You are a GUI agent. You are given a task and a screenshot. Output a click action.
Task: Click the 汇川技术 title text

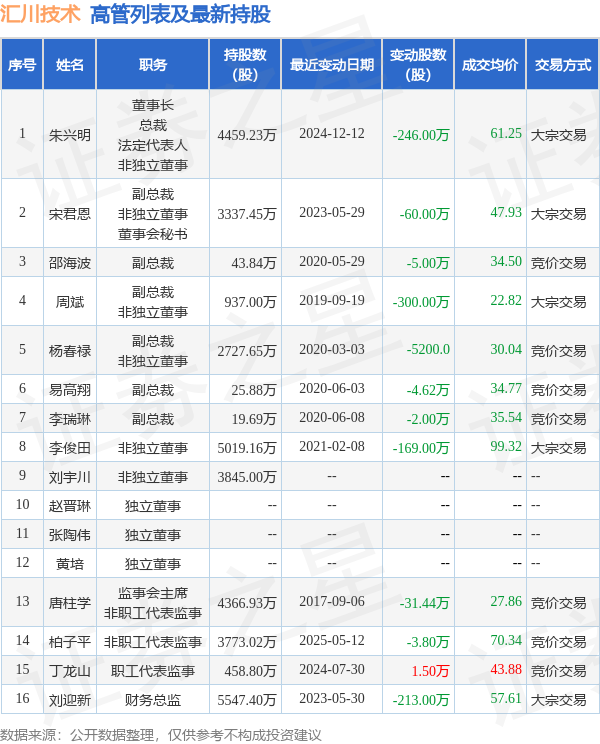tap(40, 14)
